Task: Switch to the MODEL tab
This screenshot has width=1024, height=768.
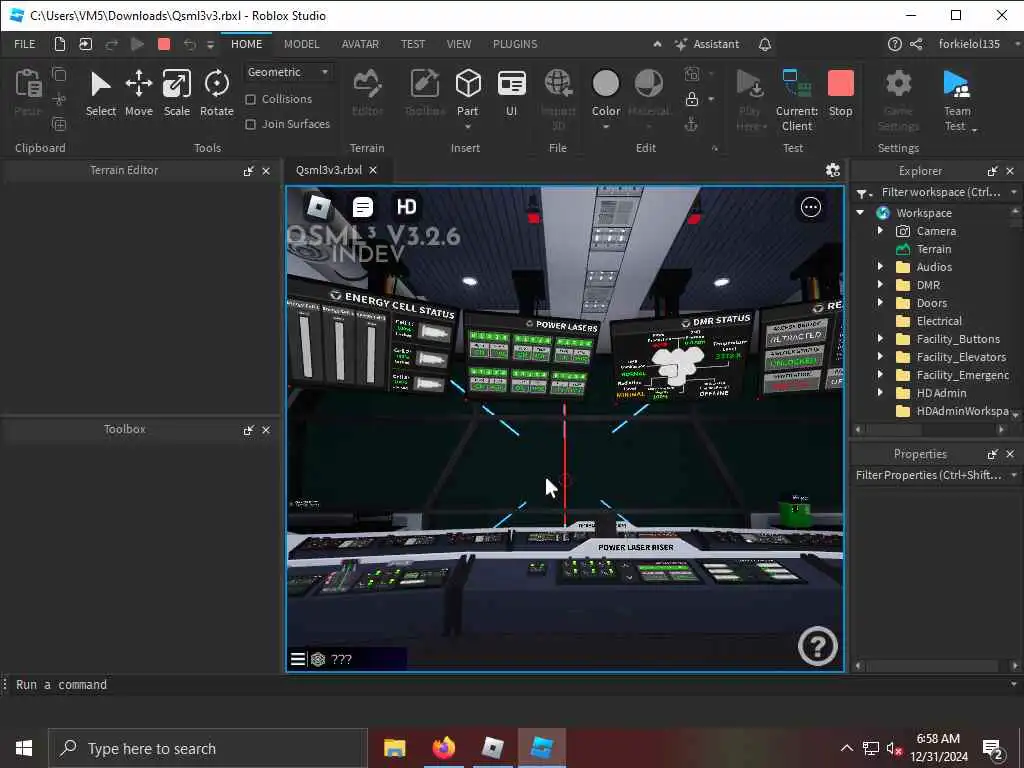Action: (x=302, y=44)
